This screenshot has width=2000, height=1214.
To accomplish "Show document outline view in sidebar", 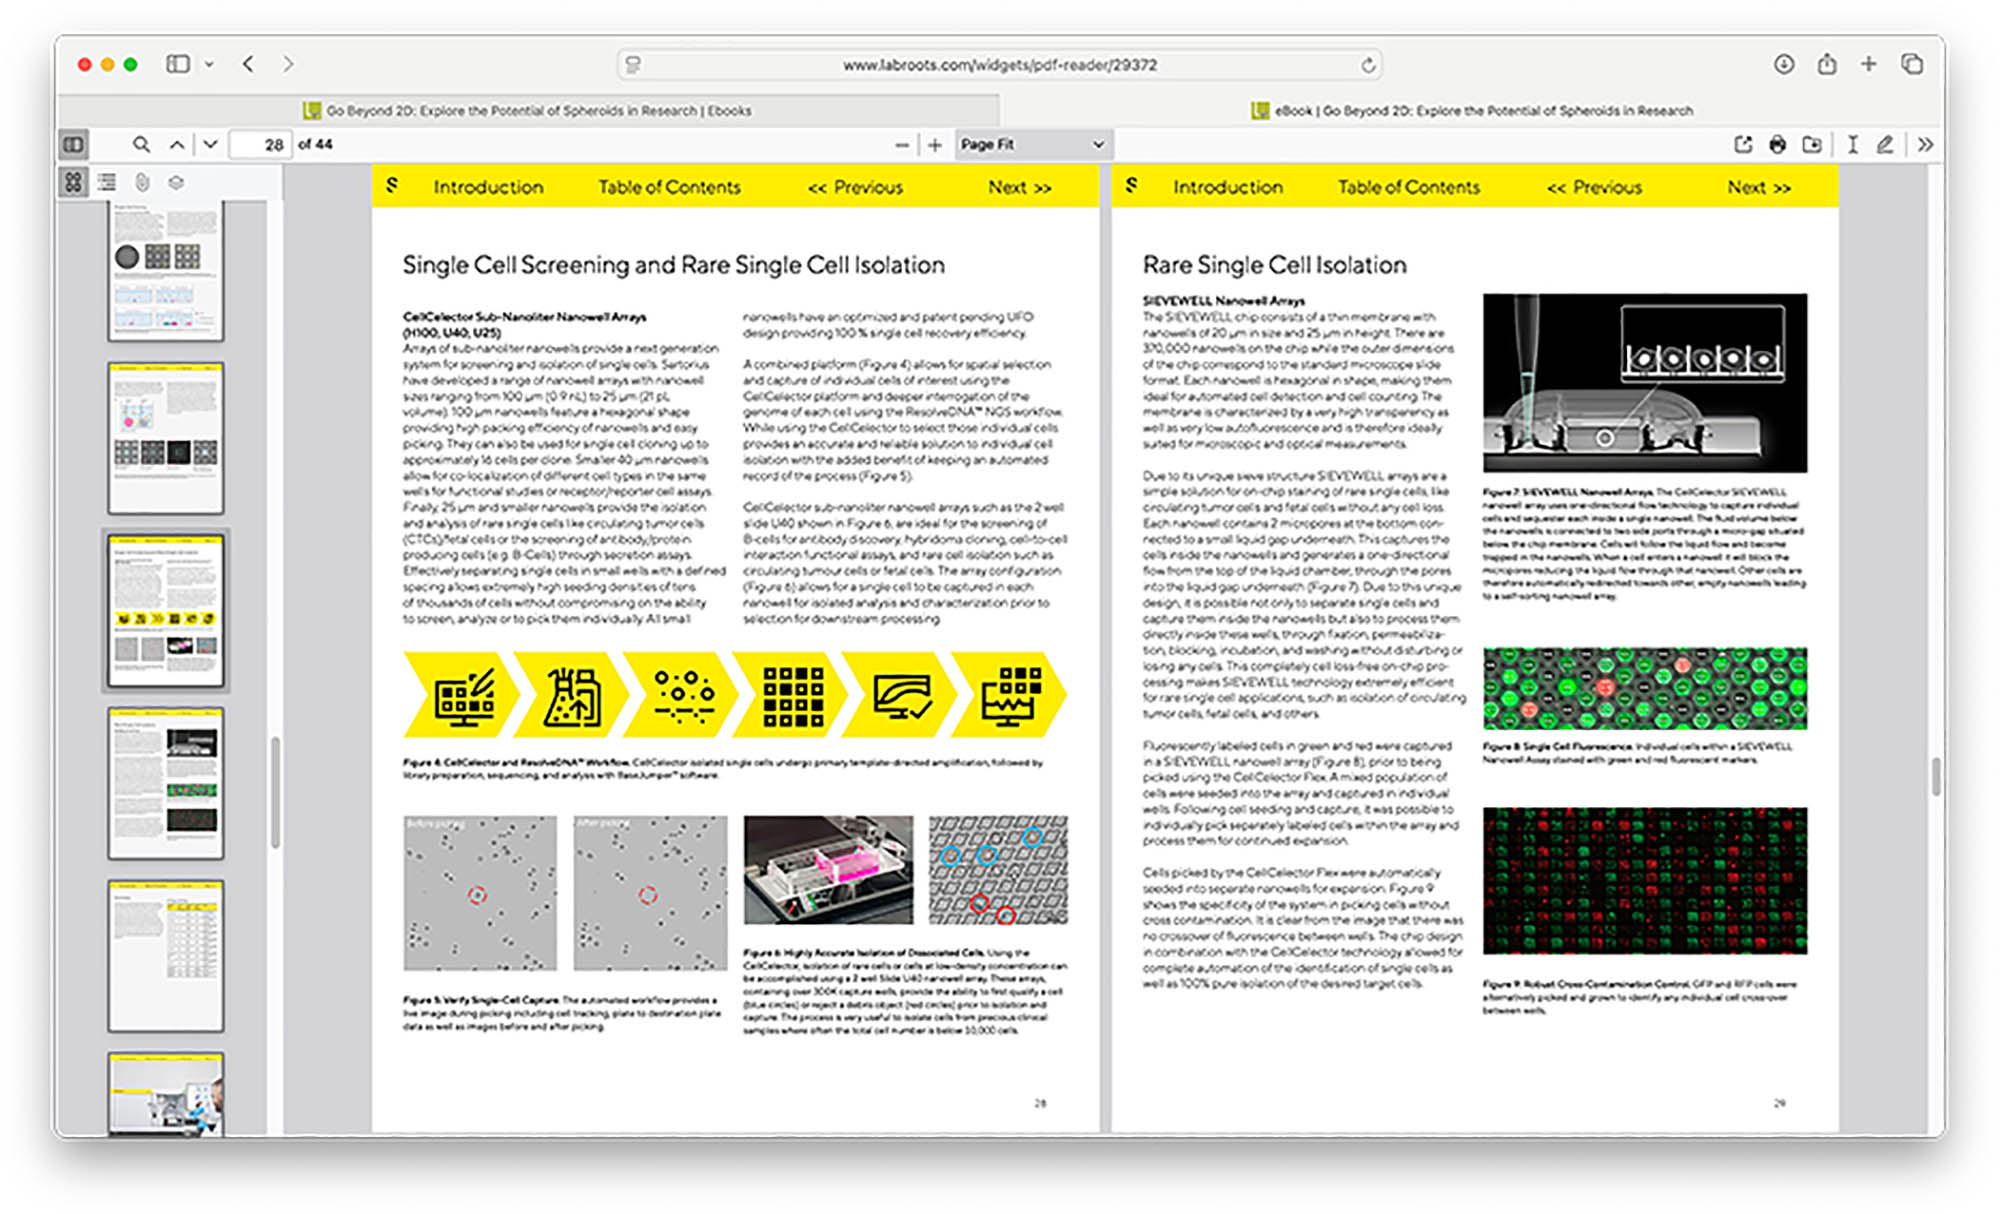I will [x=107, y=182].
